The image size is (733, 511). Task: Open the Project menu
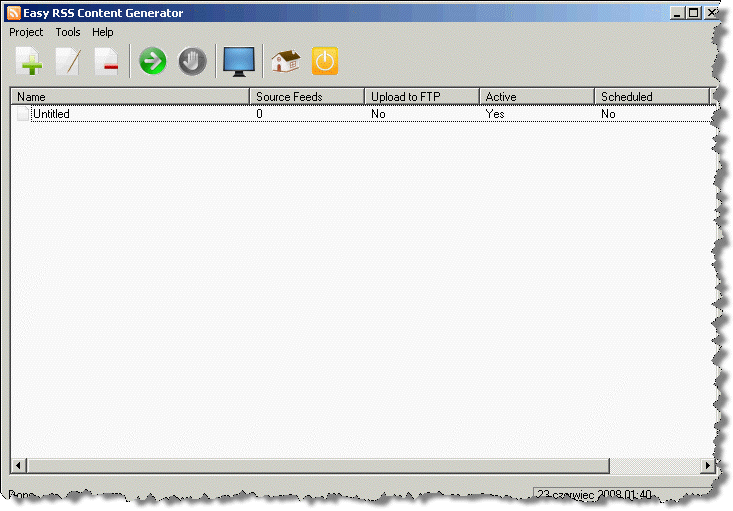coord(26,32)
